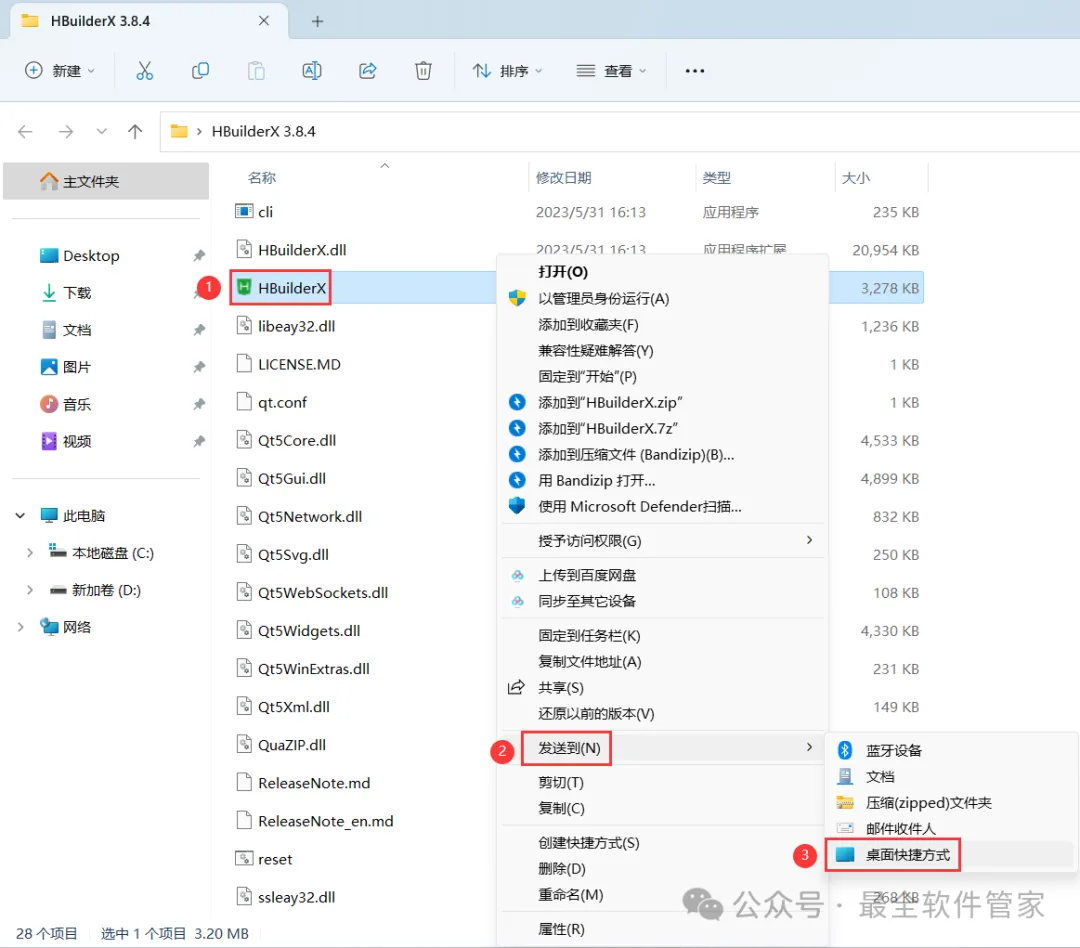Open the 新建 dropdown button
Viewport: 1080px width, 948px height.
[60, 71]
